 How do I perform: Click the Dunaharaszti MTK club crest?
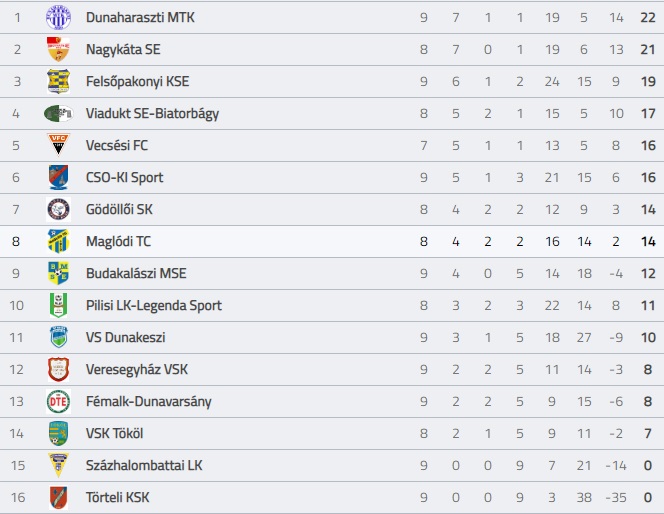pos(58,17)
